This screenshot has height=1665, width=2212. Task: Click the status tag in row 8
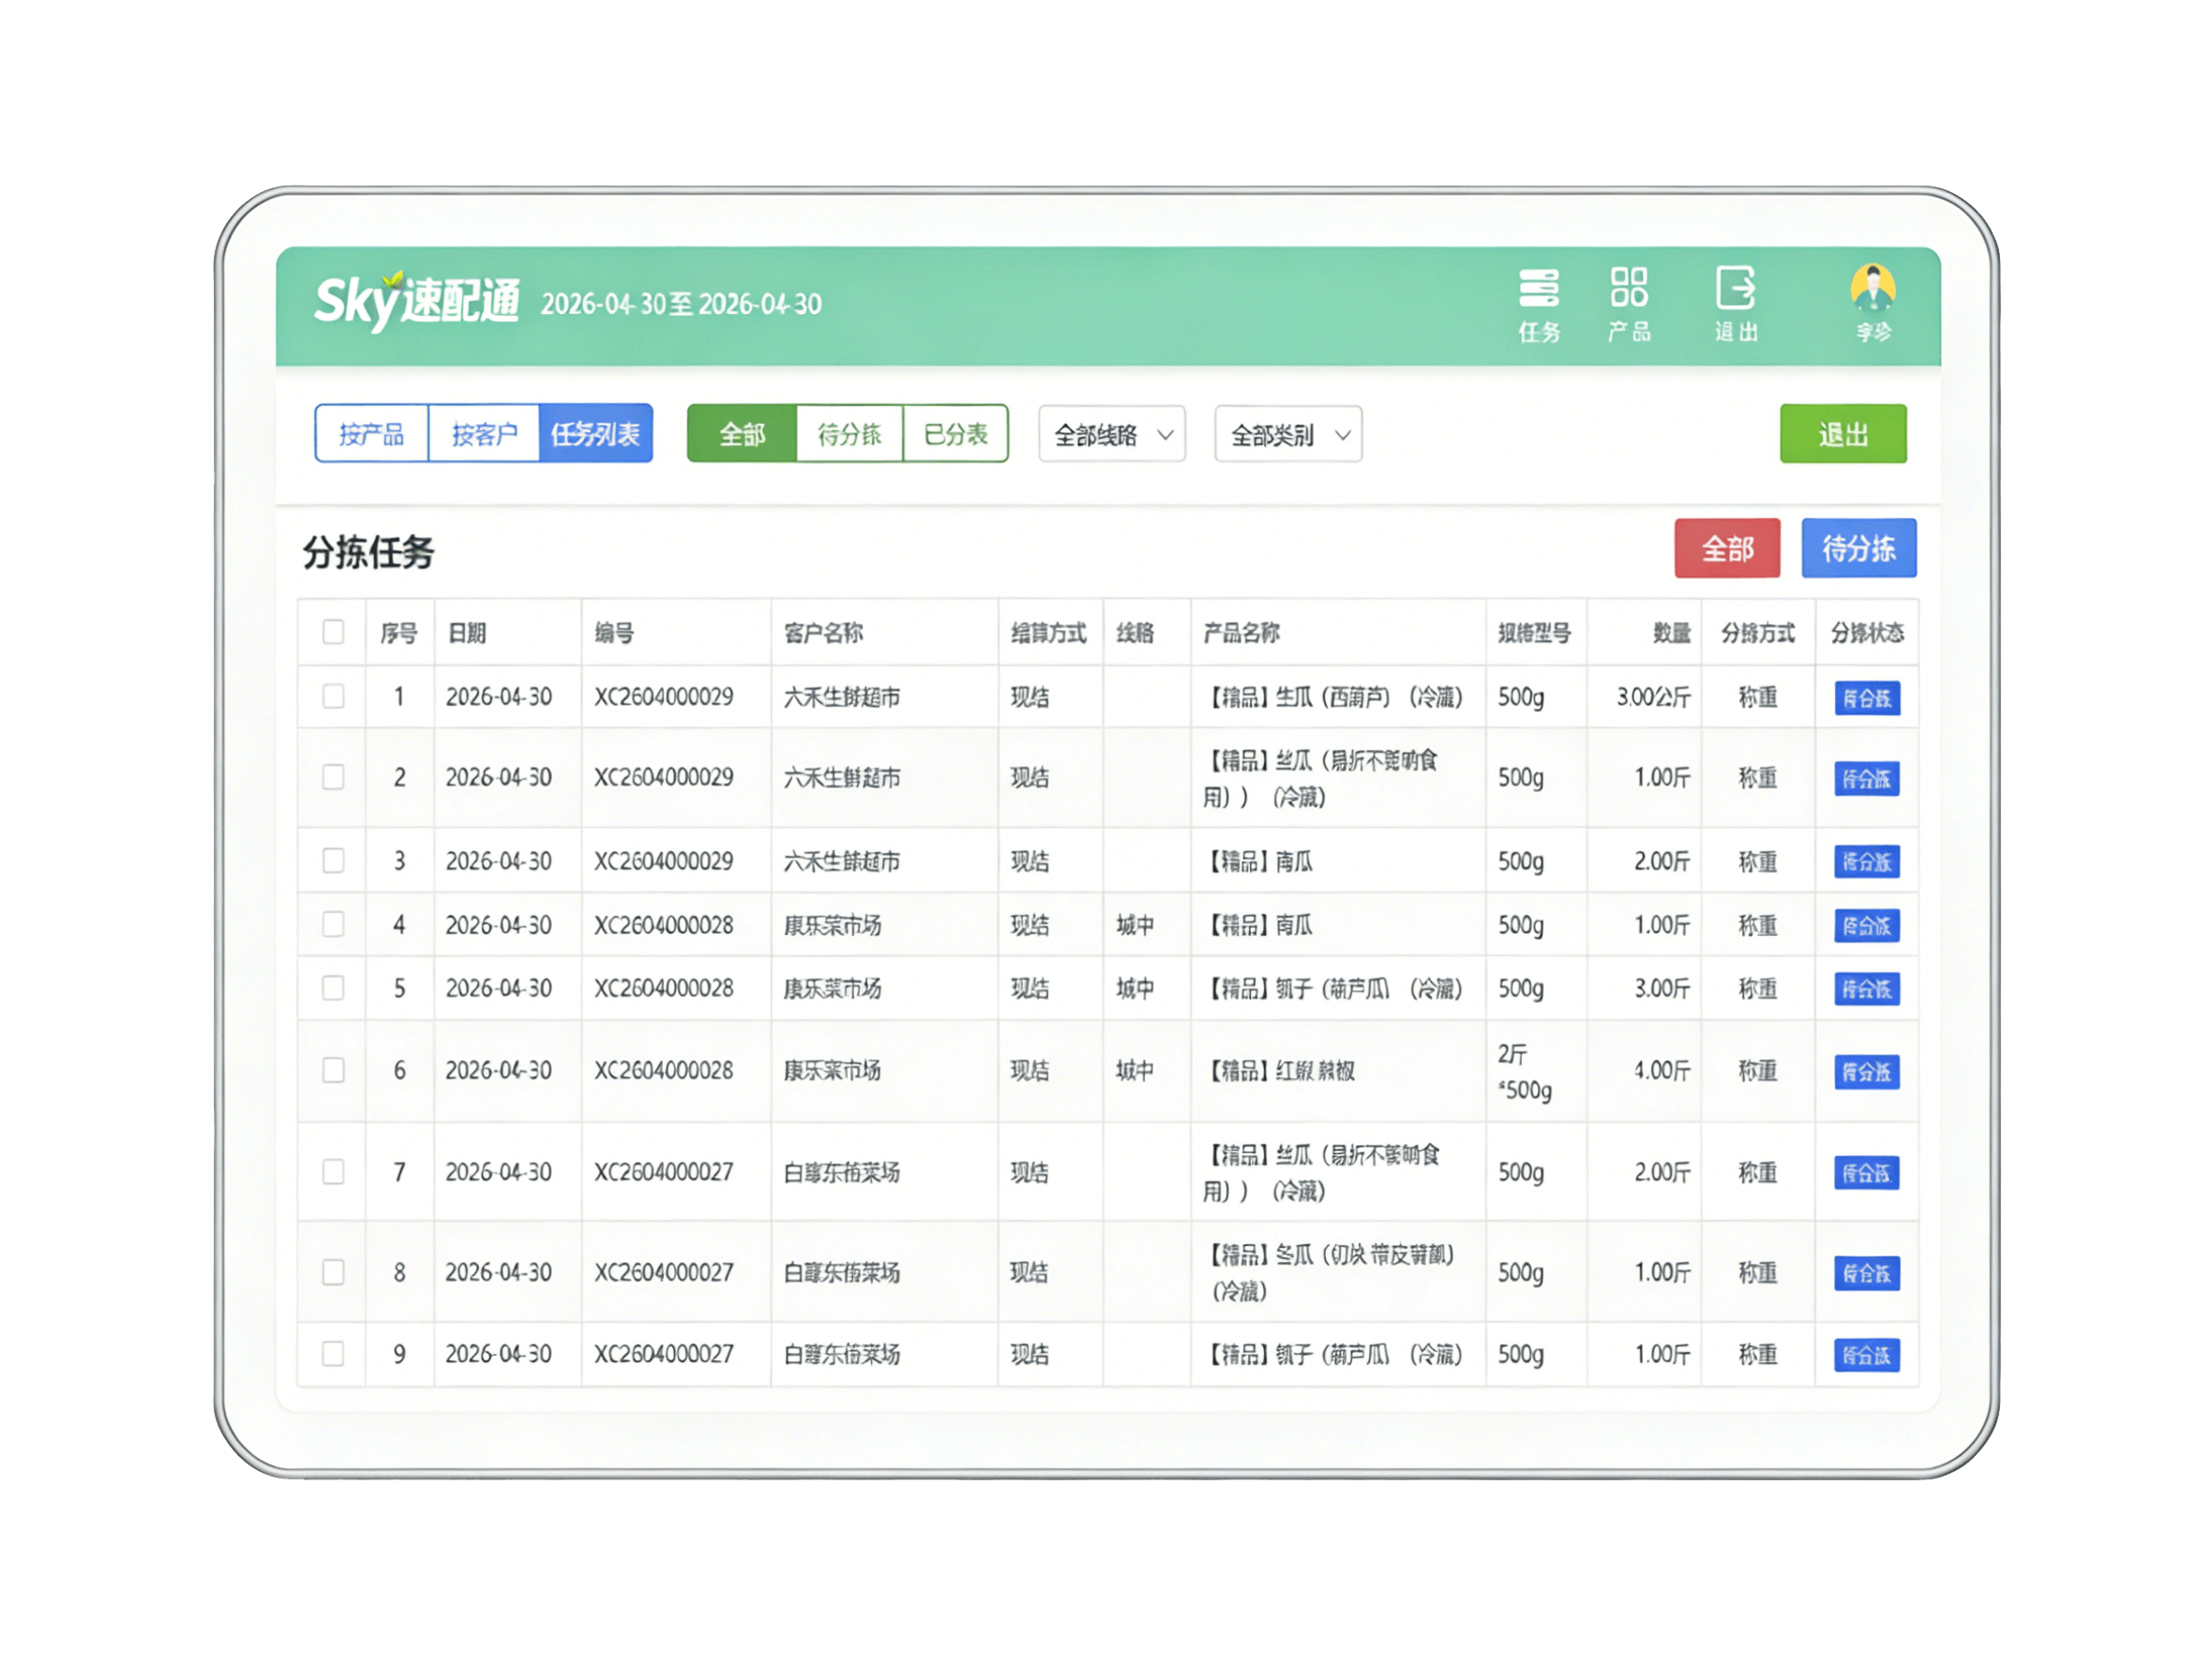click(x=1867, y=1273)
